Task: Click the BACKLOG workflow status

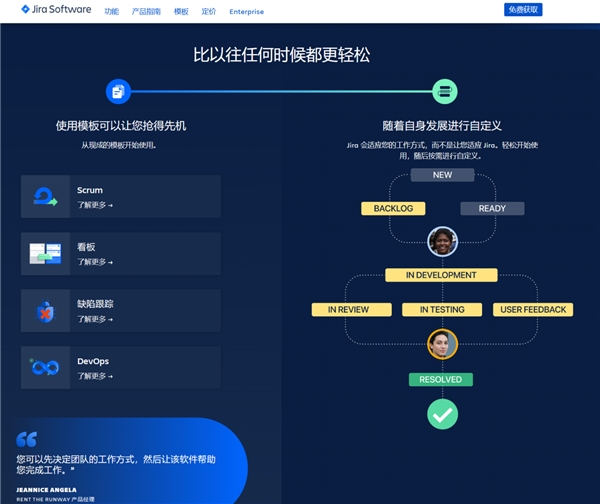Action: [x=393, y=209]
